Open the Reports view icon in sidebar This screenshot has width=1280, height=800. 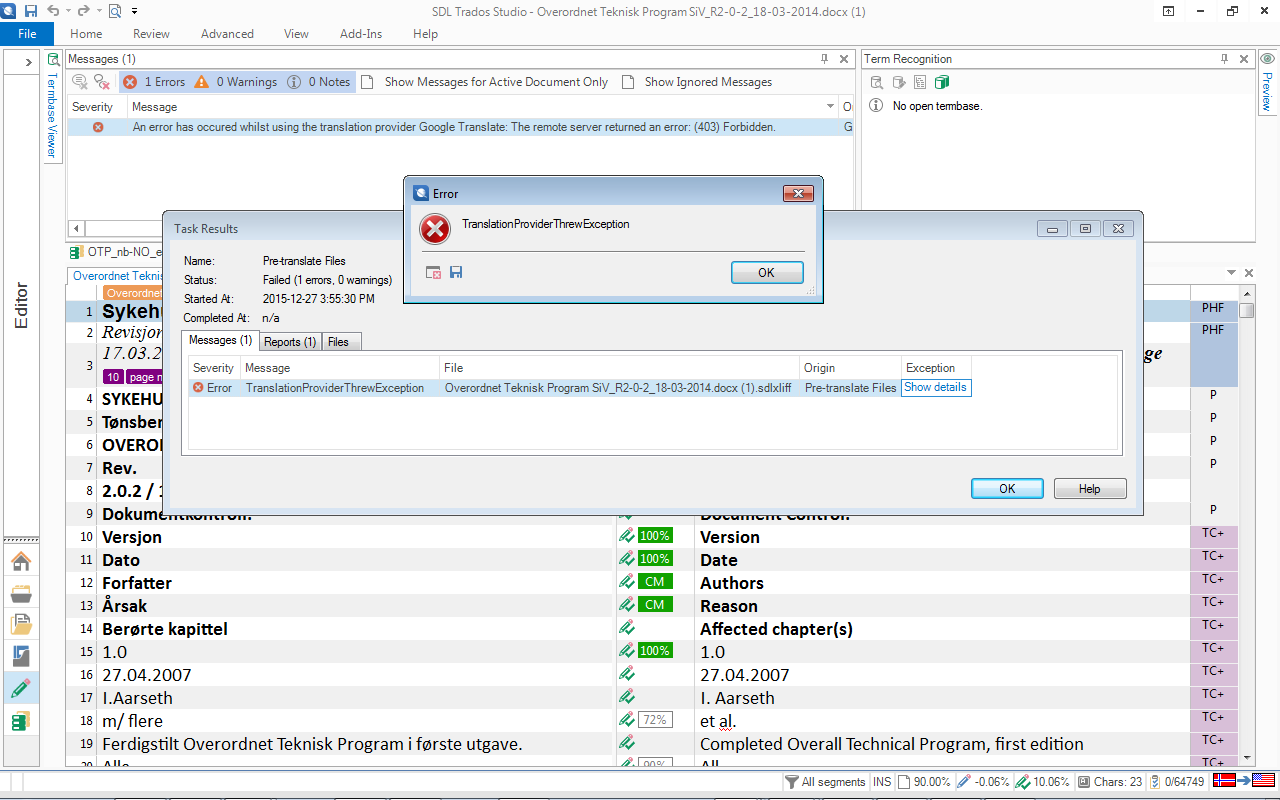[x=20, y=657]
